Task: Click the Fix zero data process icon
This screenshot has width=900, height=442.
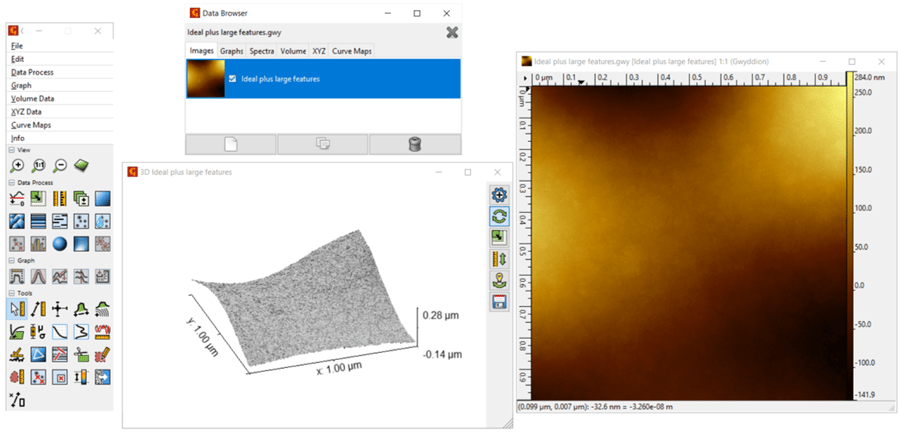Action: [18, 199]
